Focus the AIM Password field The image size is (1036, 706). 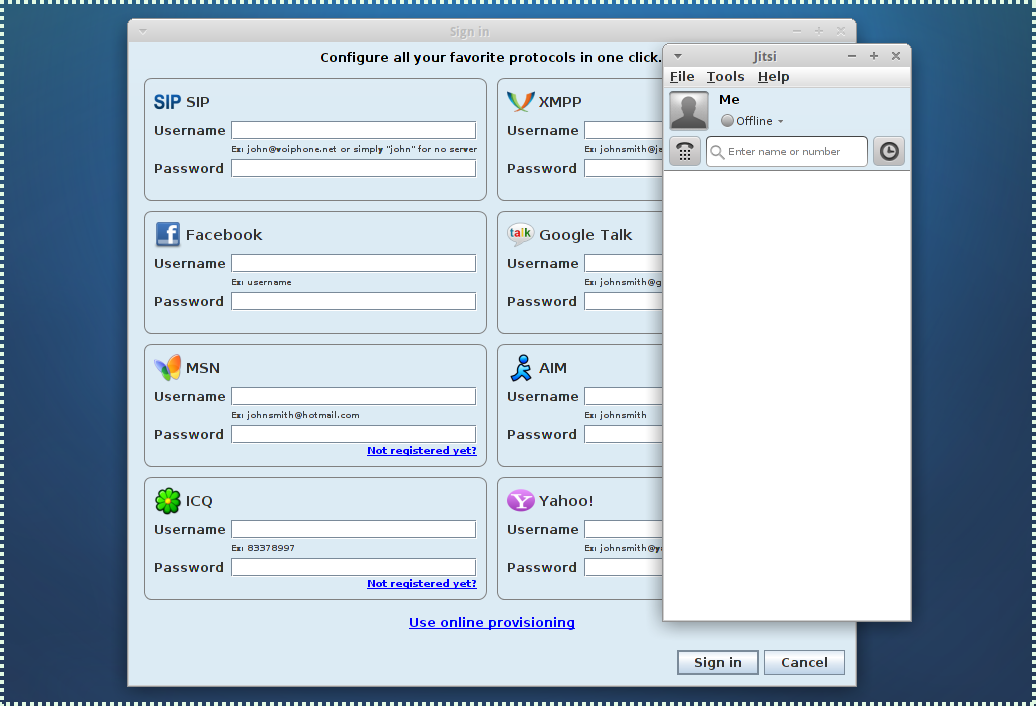tap(623, 434)
